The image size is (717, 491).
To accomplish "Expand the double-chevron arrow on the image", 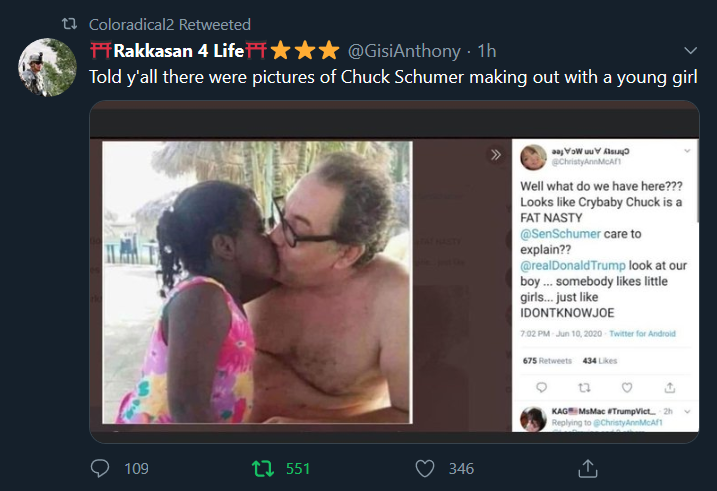I will click(494, 155).
